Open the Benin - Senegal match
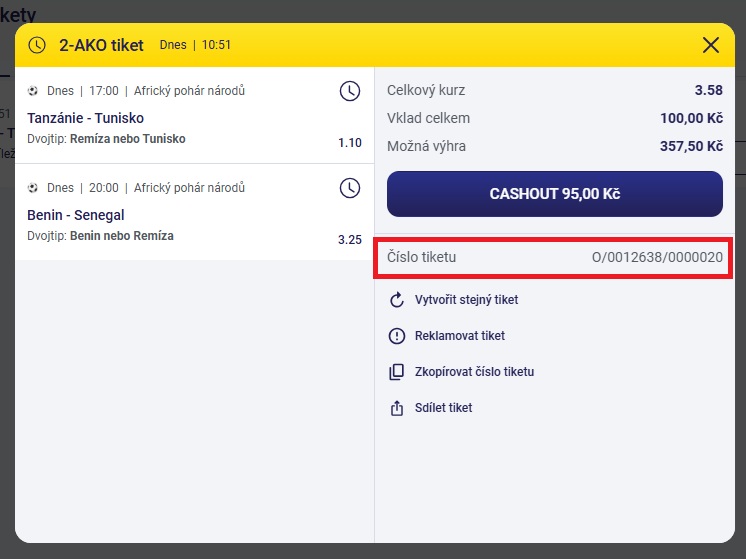This screenshot has height=559, width=746. coord(76,215)
